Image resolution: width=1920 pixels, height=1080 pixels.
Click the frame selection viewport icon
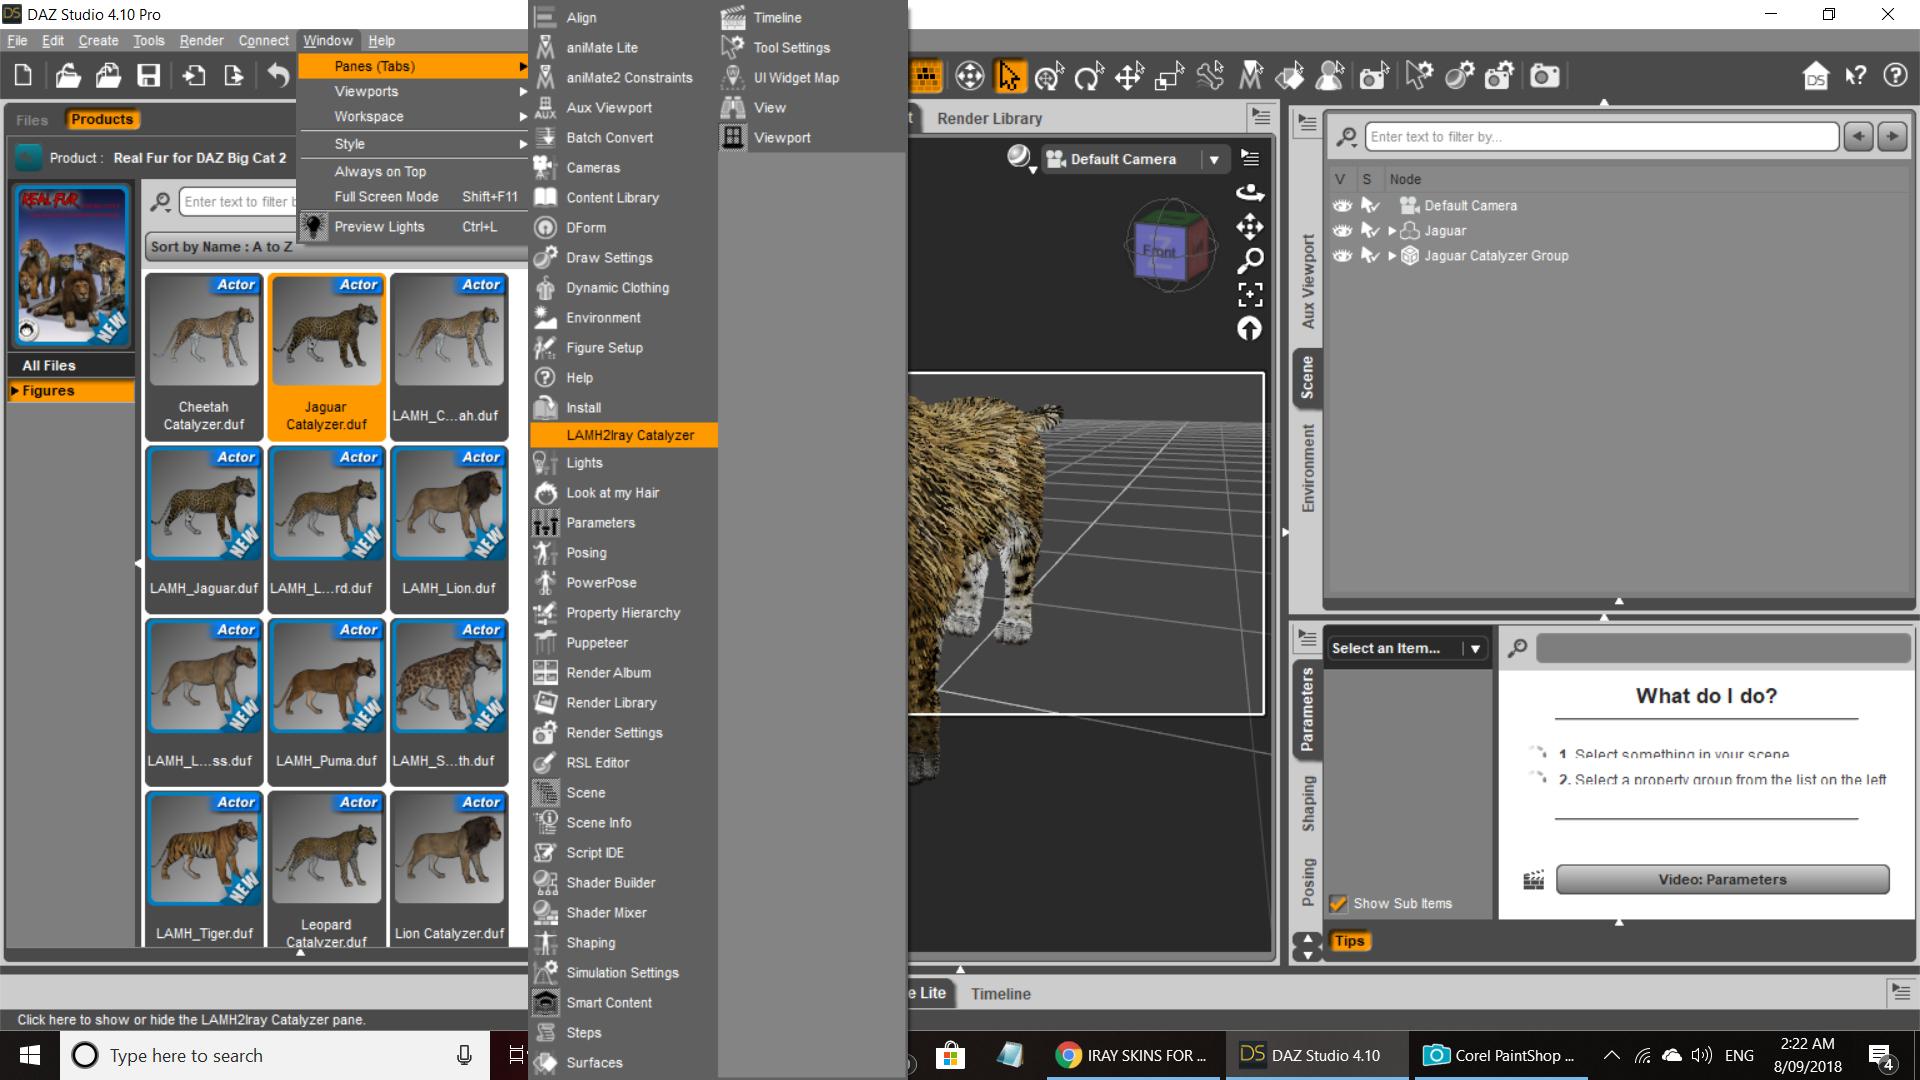point(1250,294)
